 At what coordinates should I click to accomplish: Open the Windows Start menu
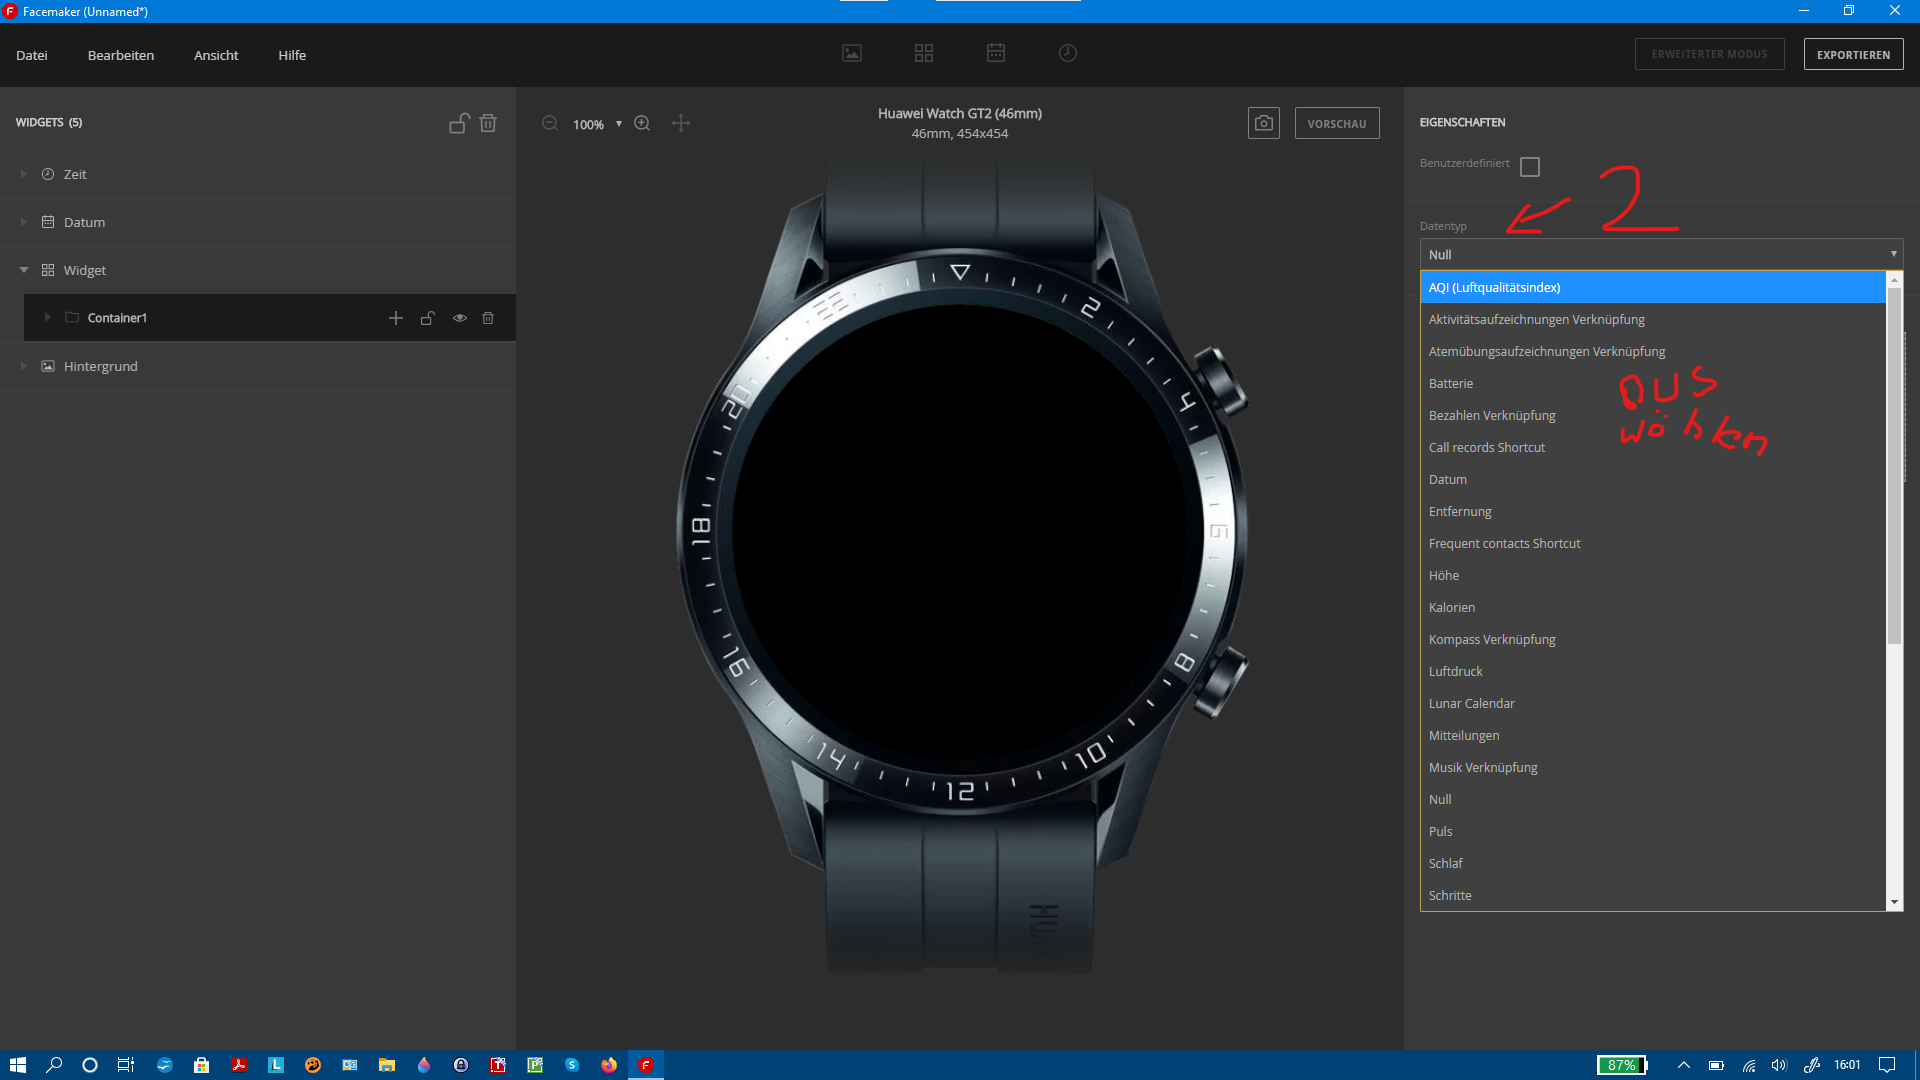coord(18,1065)
